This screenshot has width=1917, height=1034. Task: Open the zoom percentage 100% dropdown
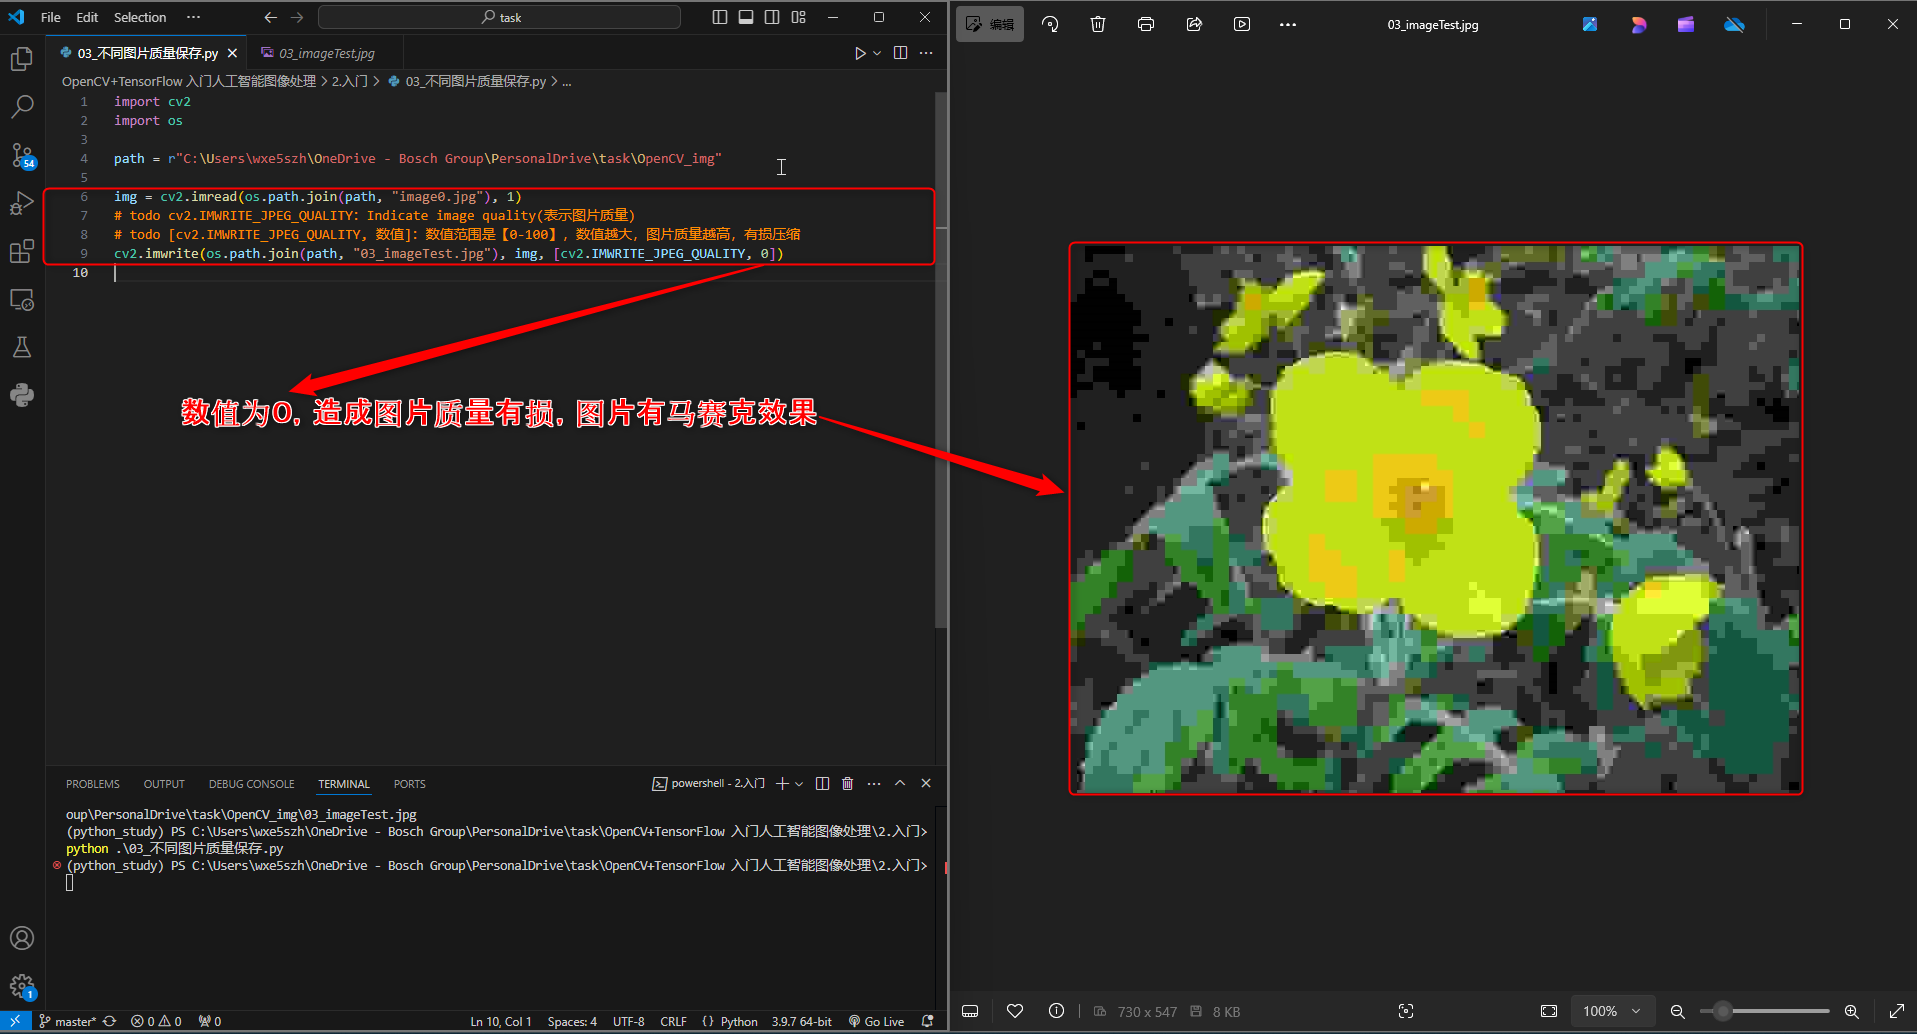(1612, 1011)
